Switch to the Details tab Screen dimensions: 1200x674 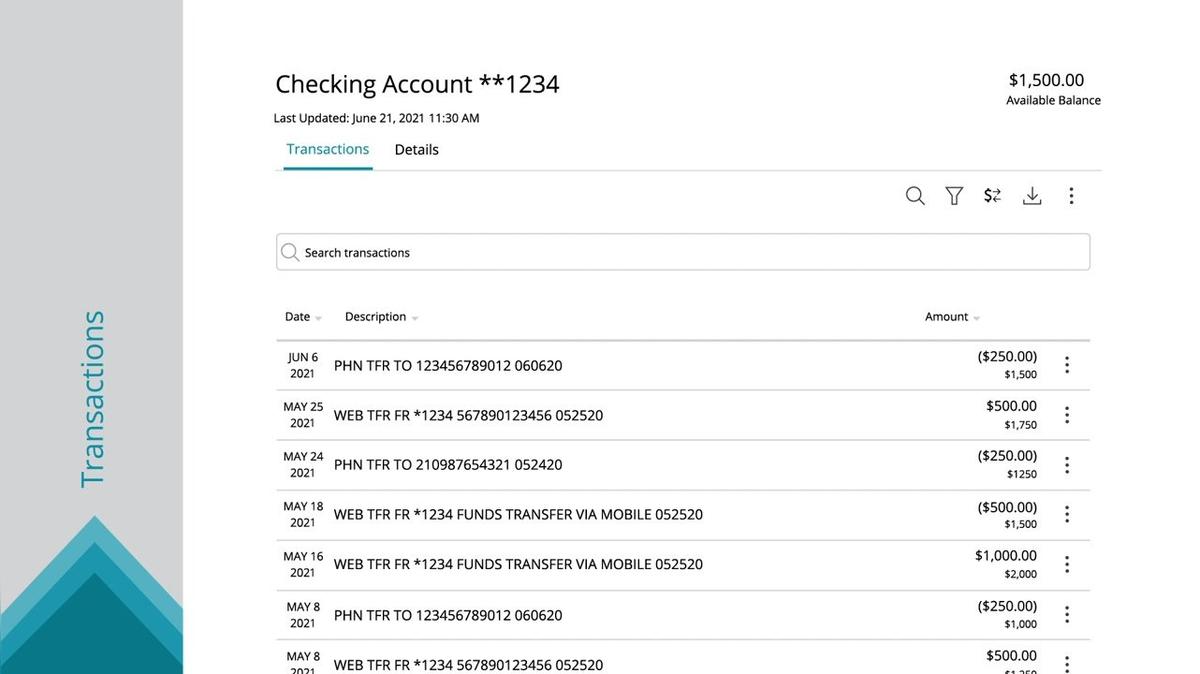click(x=416, y=149)
